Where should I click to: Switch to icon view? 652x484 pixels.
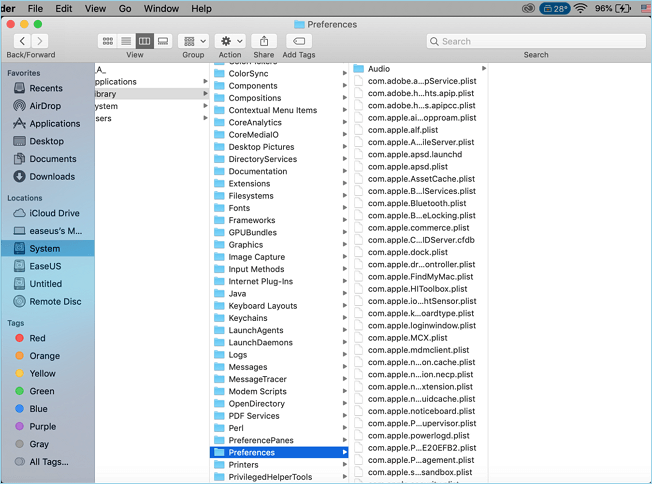(x=107, y=41)
